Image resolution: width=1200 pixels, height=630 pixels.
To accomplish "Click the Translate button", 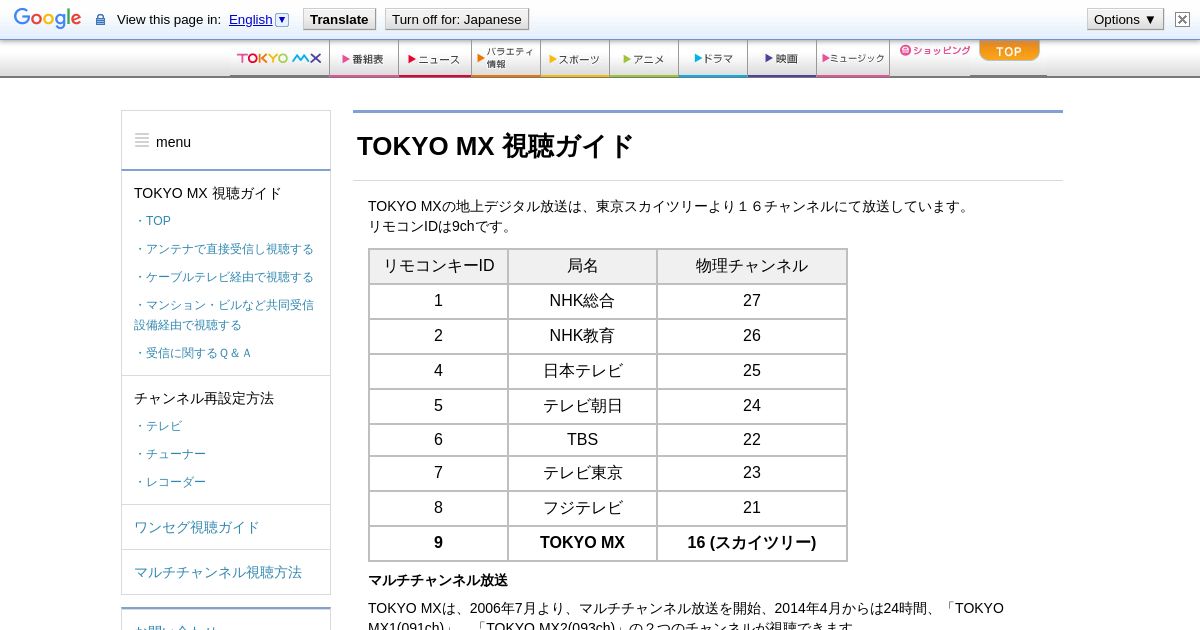I will pos(339,19).
